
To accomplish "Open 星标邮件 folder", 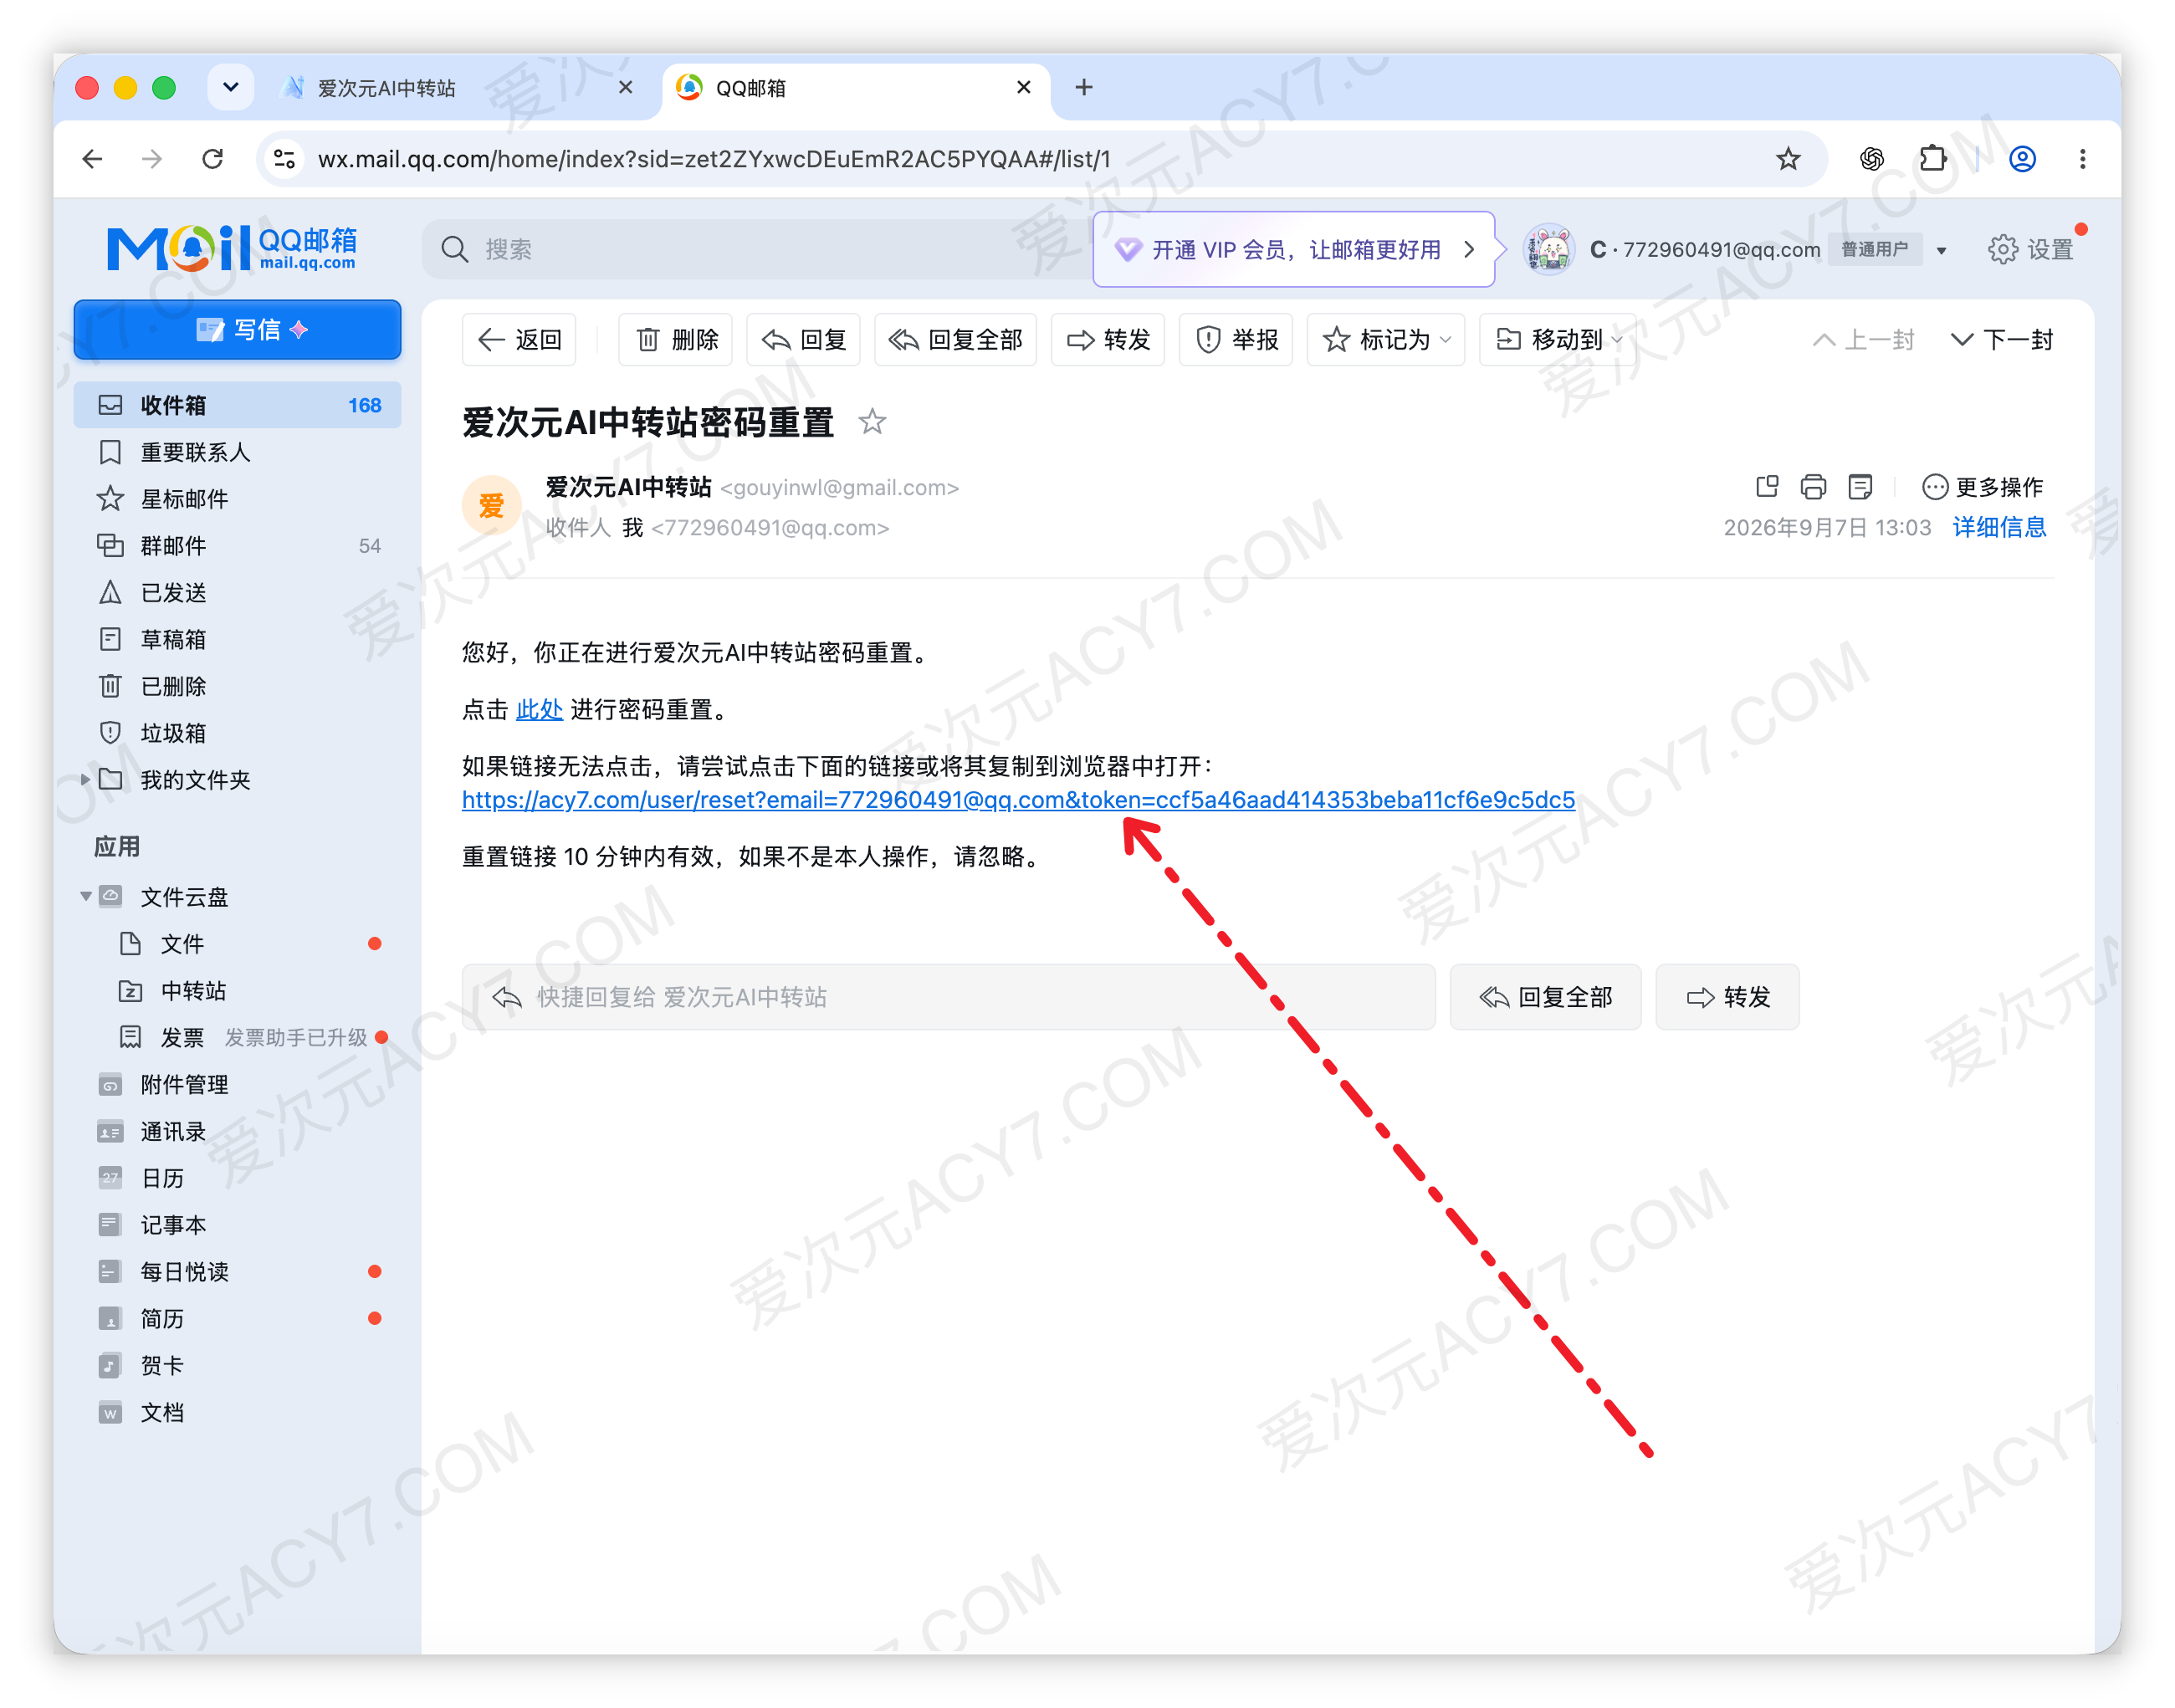I will (237, 499).
